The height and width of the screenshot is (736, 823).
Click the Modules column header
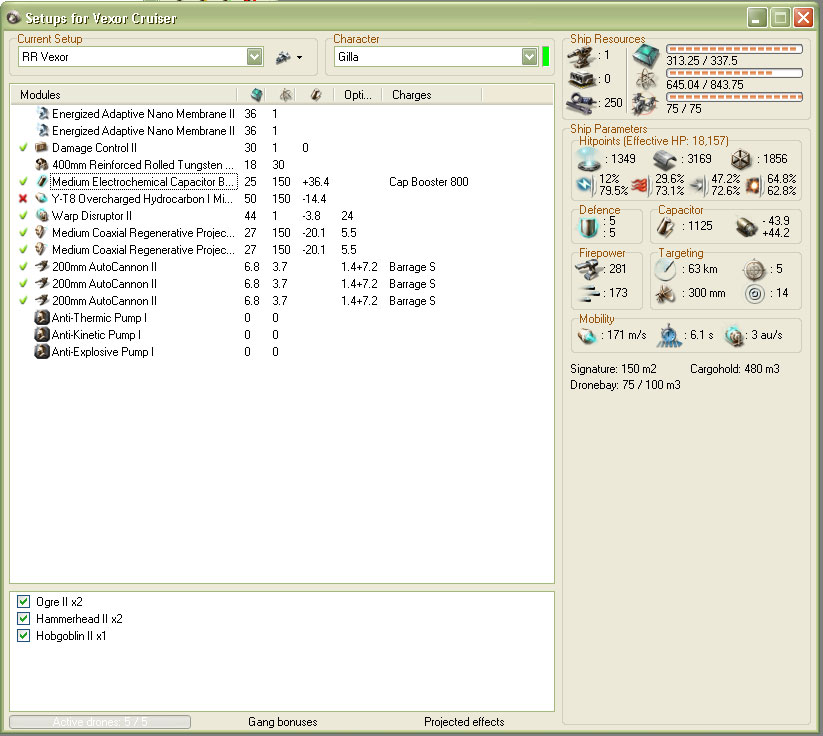(40, 95)
